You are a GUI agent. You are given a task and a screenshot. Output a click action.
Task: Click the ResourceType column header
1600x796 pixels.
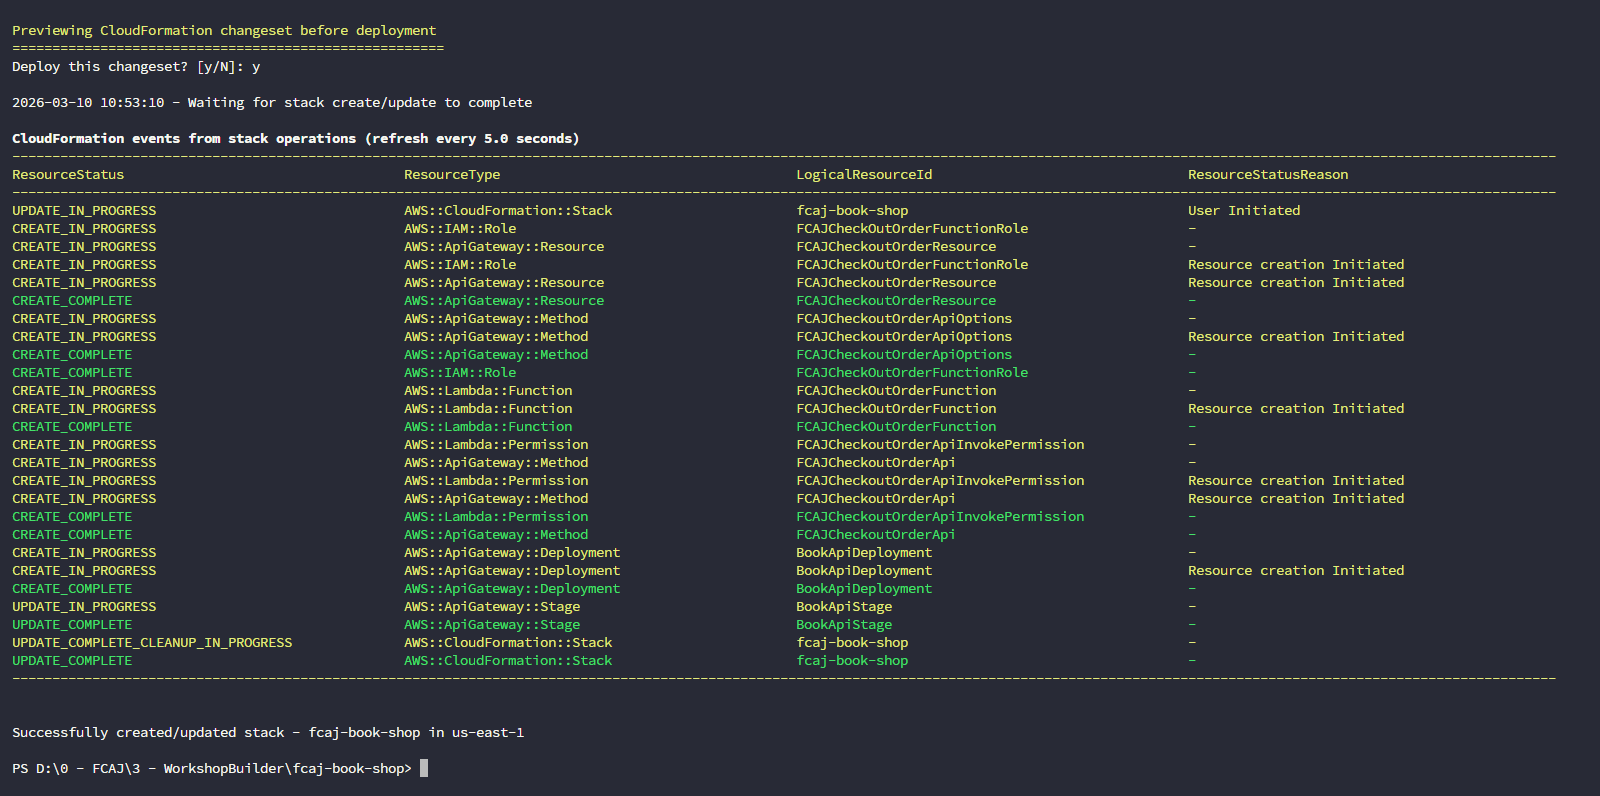pyautogui.click(x=452, y=174)
